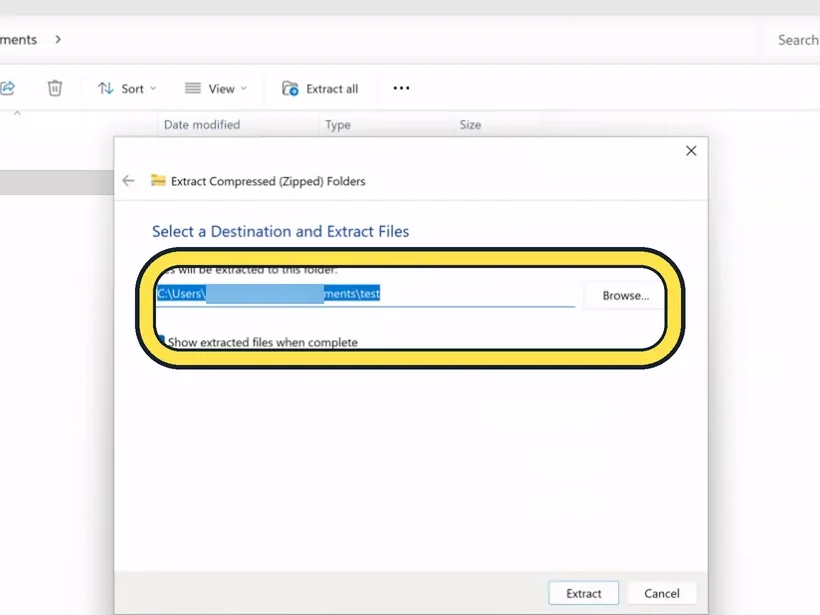The height and width of the screenshot is (615, 820).
Task: Click the Search box in File Explorer
Action: pyautogui.click(x=792, y=40)
